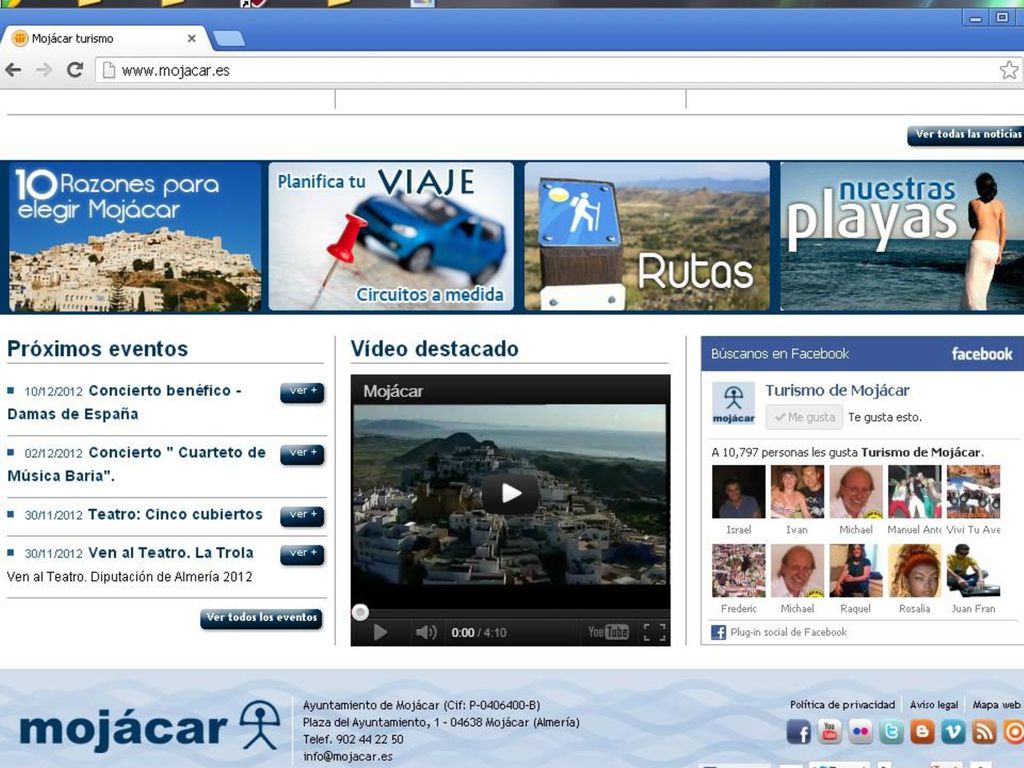Image resolution: width=1024 pixels, height=768 pixels.
Task: Click the browser forward arrow
Action: pos(44,70)
